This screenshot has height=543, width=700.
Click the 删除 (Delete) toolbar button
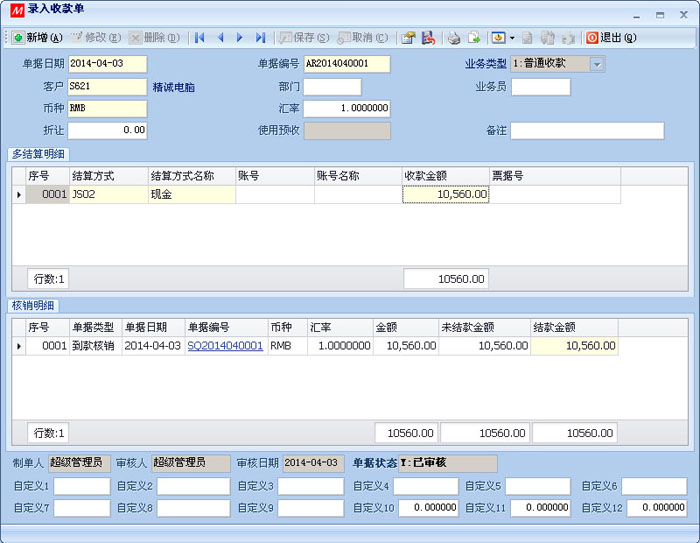click(x=154, y=38)
